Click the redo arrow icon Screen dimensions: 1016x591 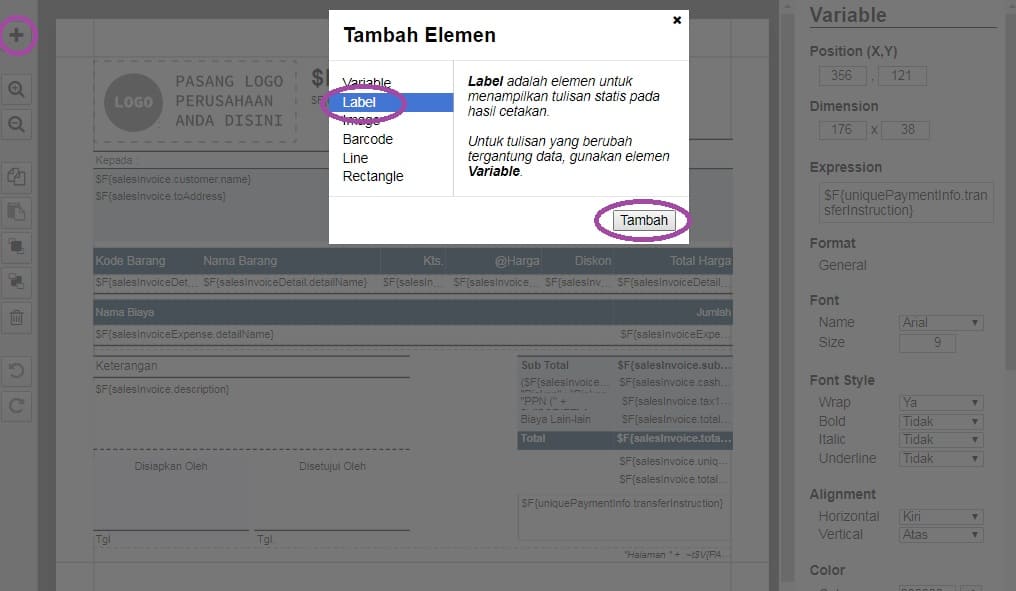pyautogui.click(x=17, y=406)
